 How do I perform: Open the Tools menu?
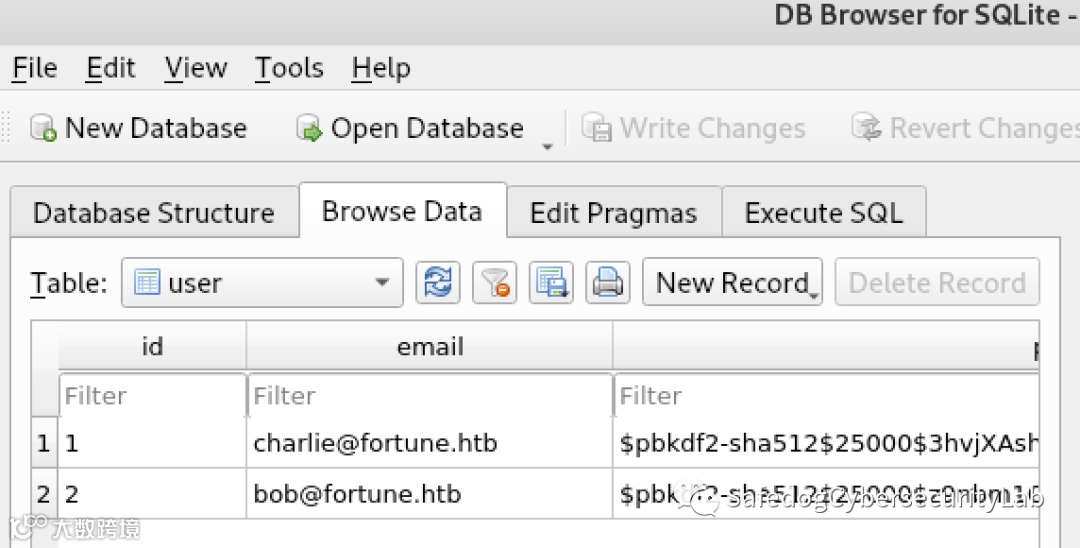pyautogui.click(x=289, y=68)
